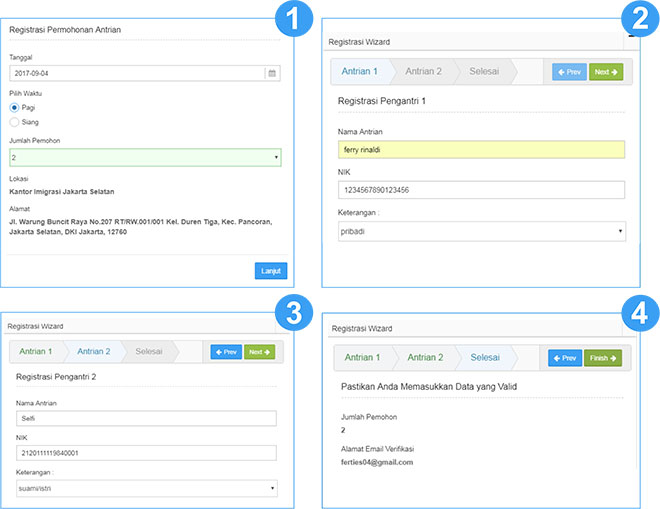
Task: Click Next in Registrasi Pengantri 2 wizard
Action: [260, 352]
